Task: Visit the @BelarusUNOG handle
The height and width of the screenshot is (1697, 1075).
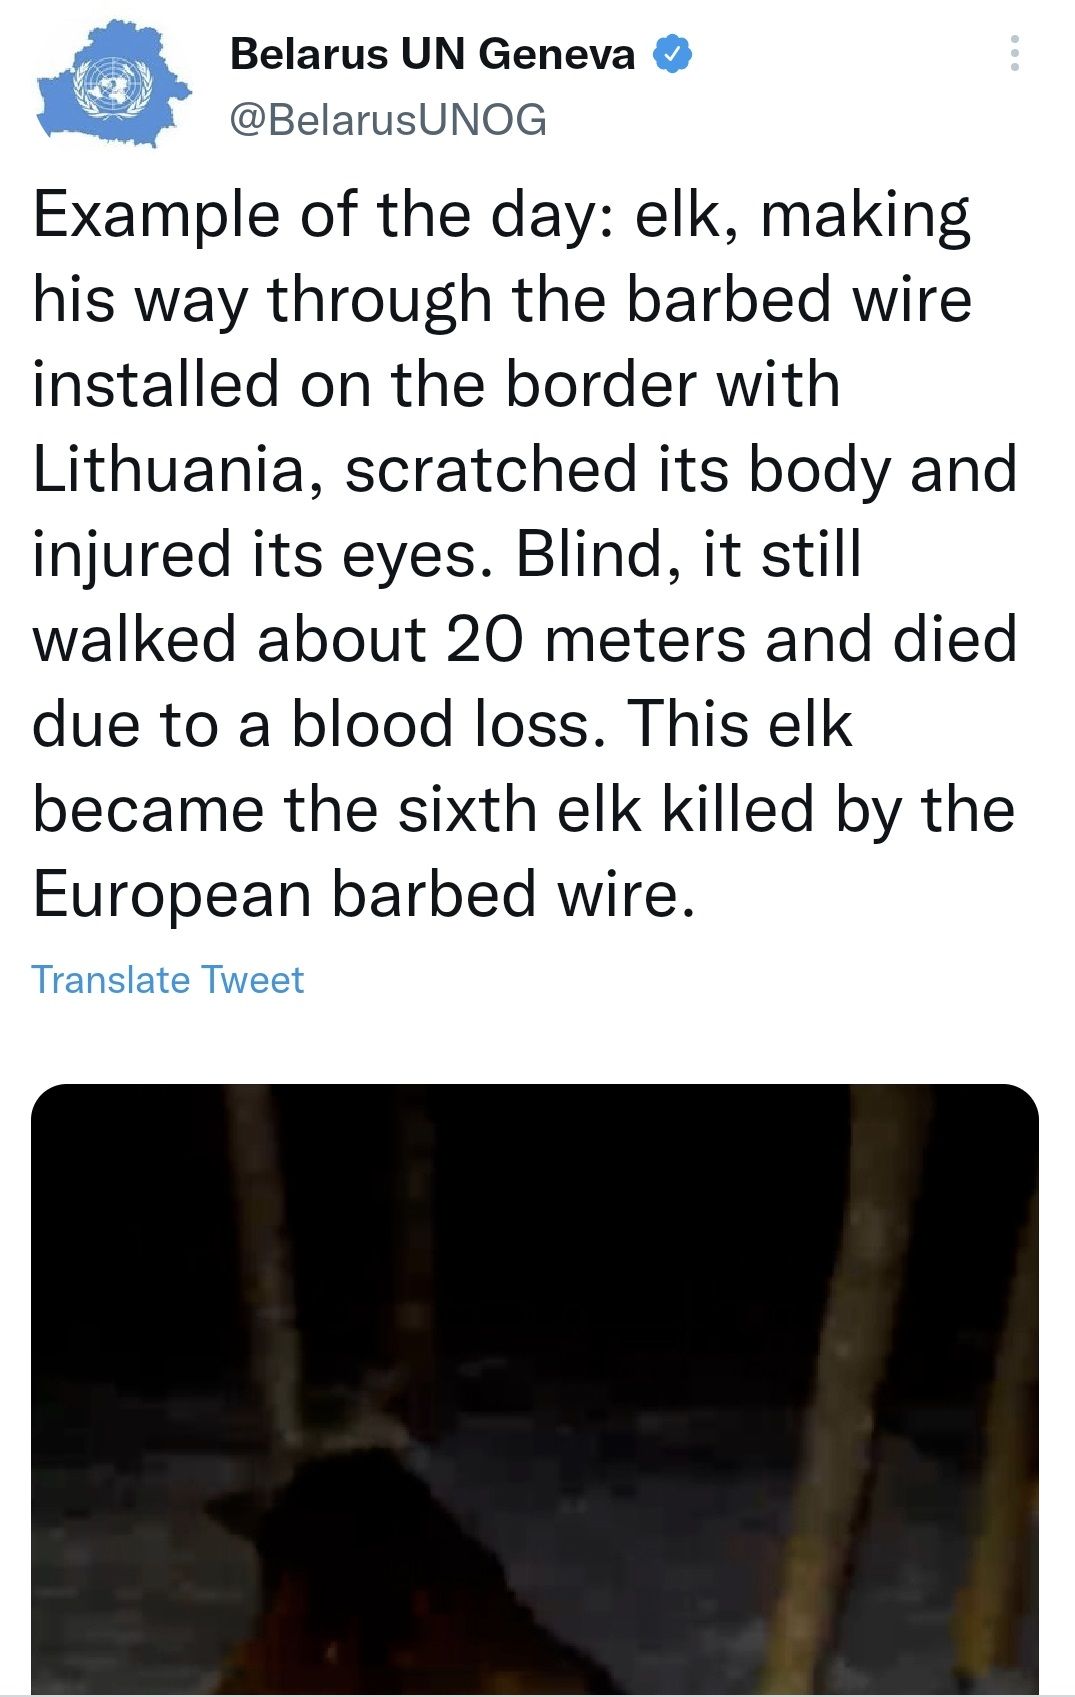Action: pyautogui.click(x=388, y=120)
